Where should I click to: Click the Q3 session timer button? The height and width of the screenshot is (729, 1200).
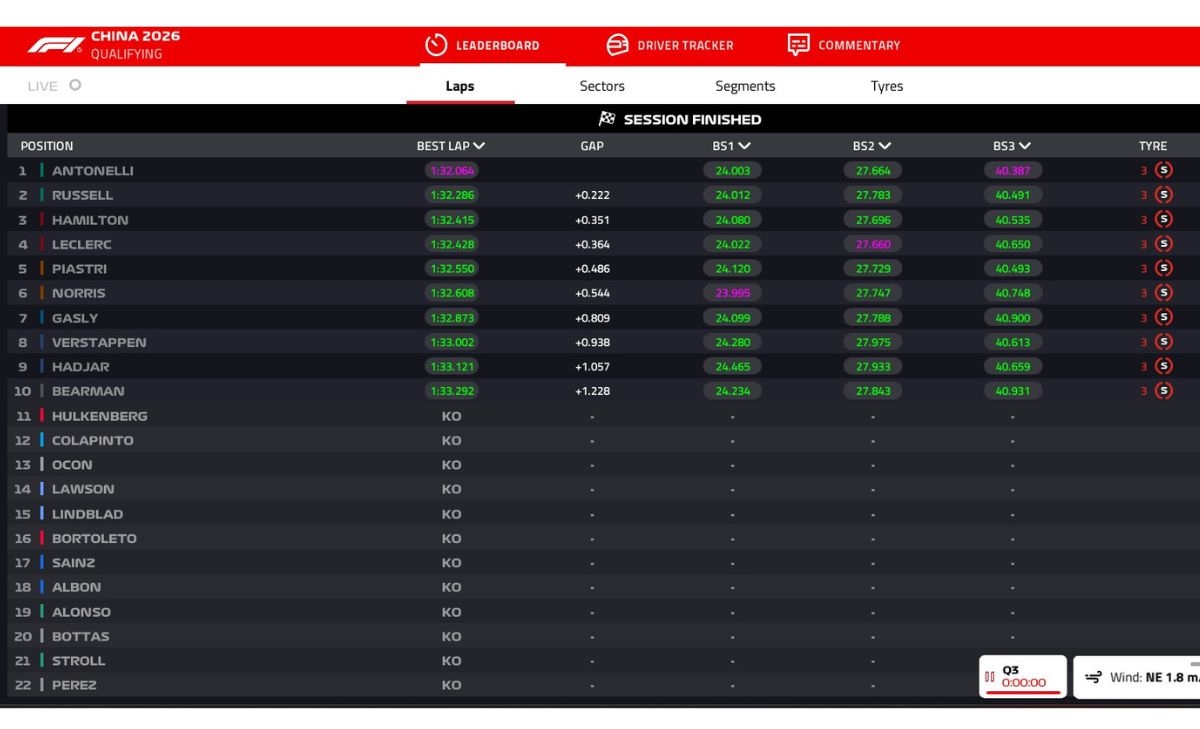click(x=1022, y=674)
